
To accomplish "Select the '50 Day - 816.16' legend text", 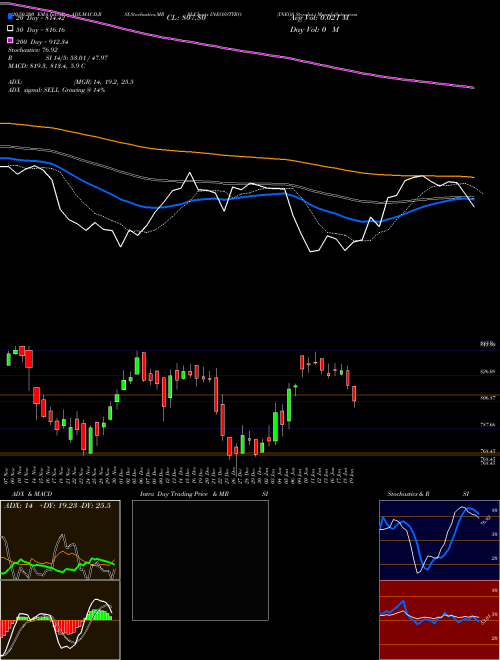I will (x=40, y=30).
